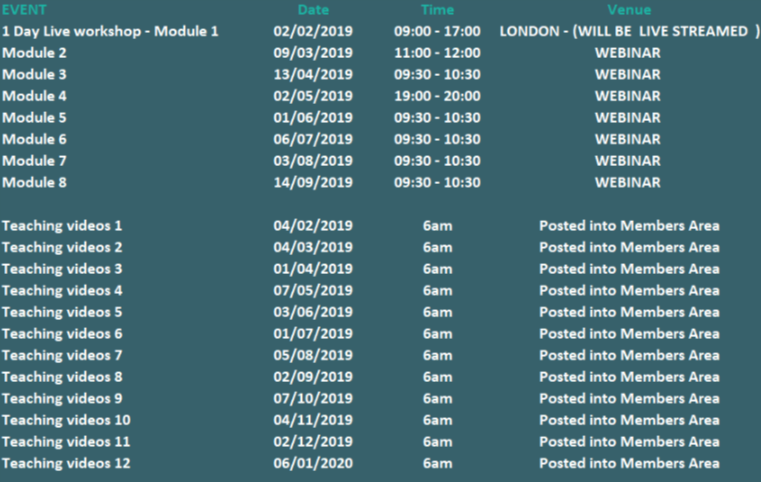Select the 13/04/2019 date cell
Image resolution: width=761 pixels, height=482 pixels.
point(313,75)
